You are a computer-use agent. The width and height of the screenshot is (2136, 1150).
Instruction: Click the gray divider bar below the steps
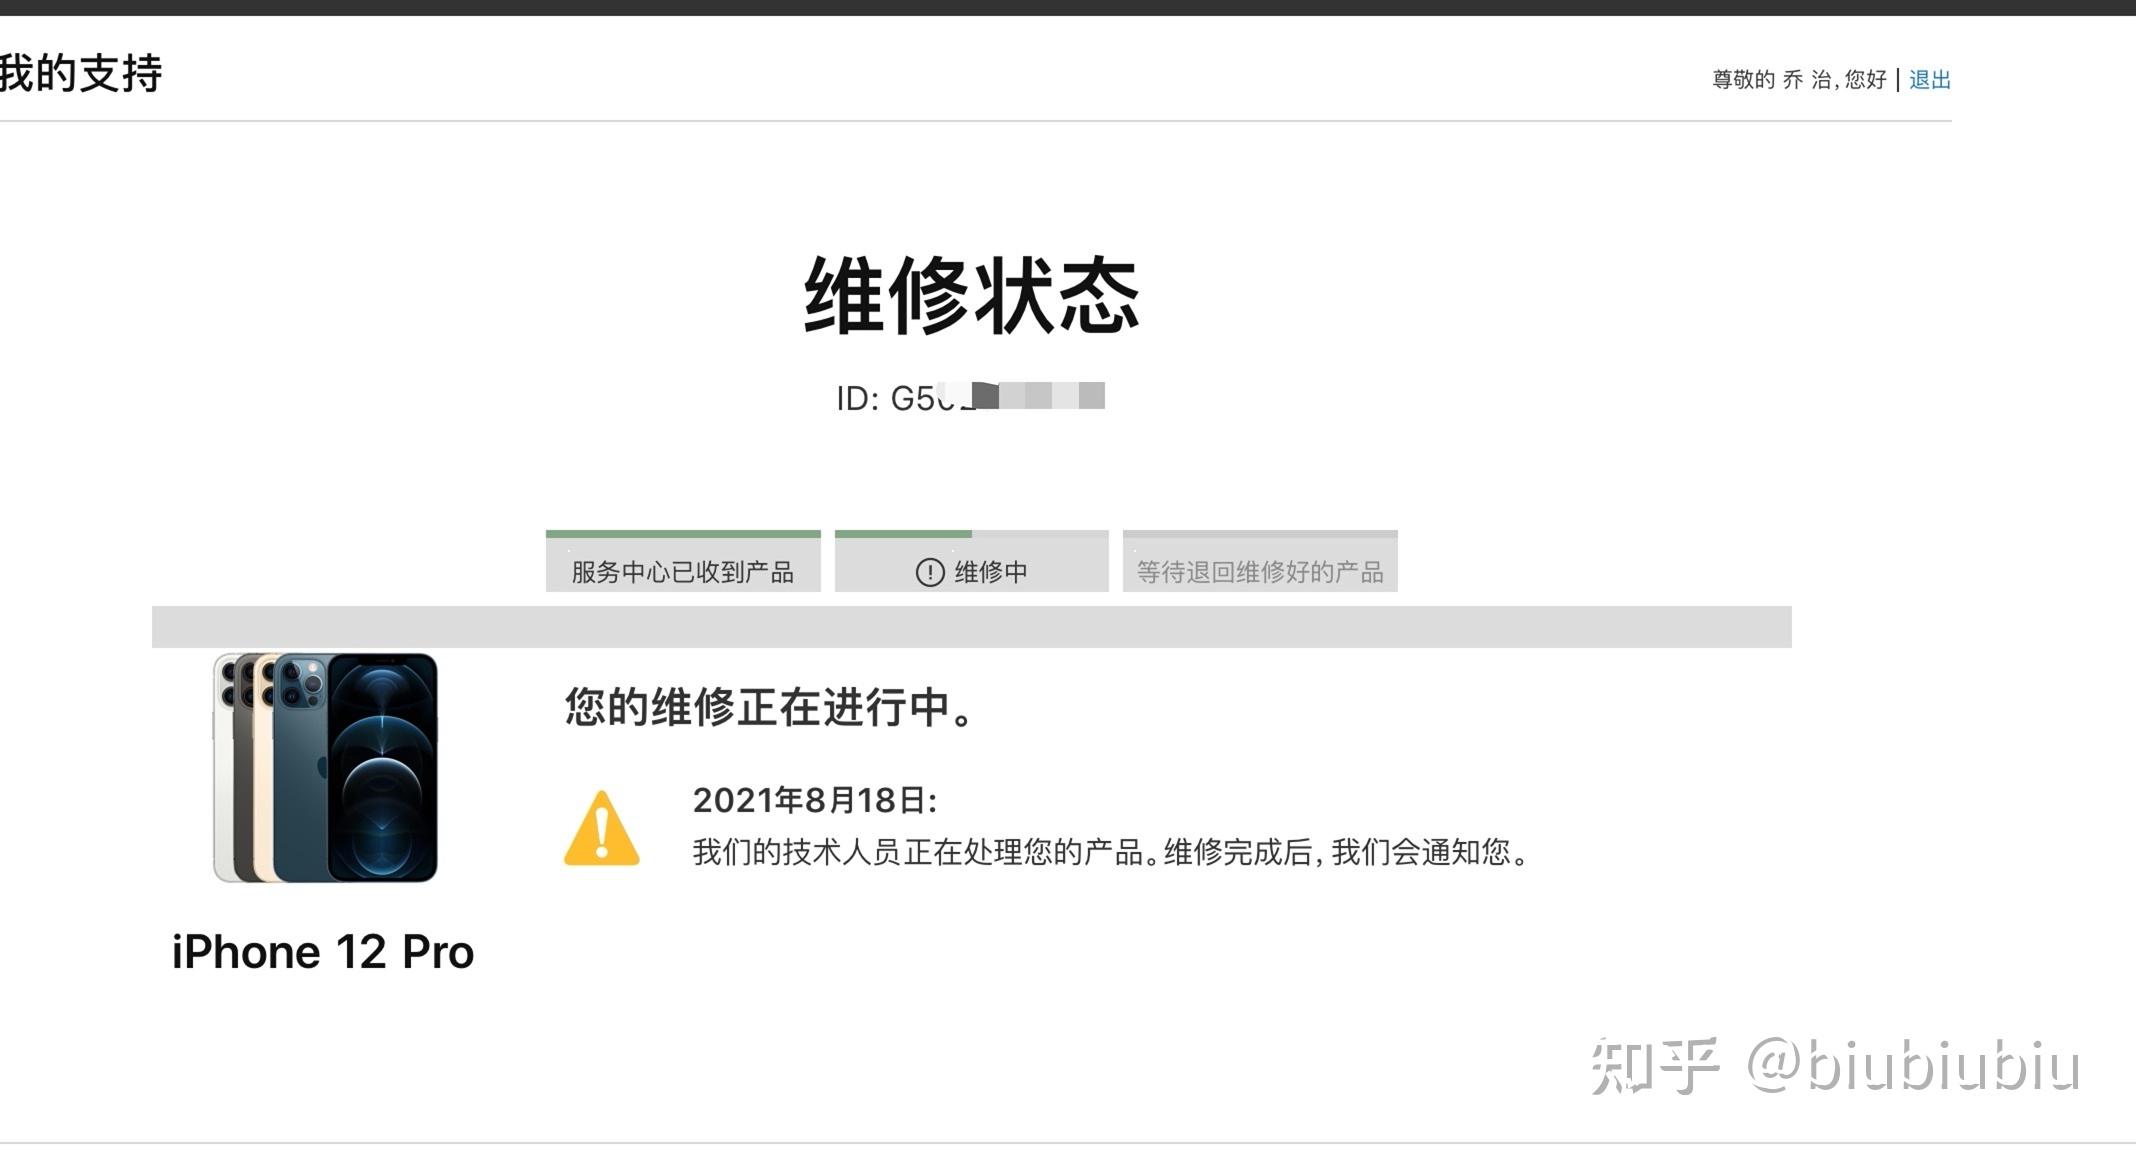click(971, 627)
